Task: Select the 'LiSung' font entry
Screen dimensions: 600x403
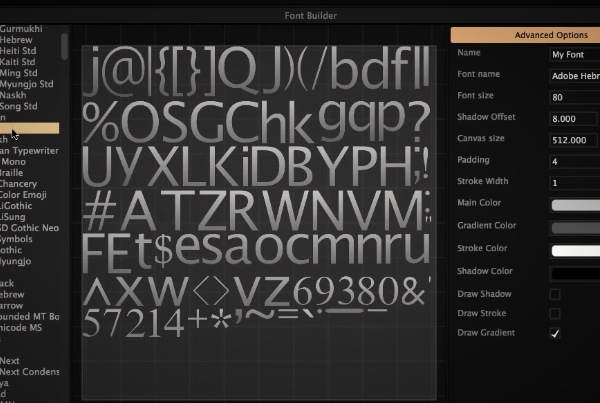Action: tap(13, 217)
